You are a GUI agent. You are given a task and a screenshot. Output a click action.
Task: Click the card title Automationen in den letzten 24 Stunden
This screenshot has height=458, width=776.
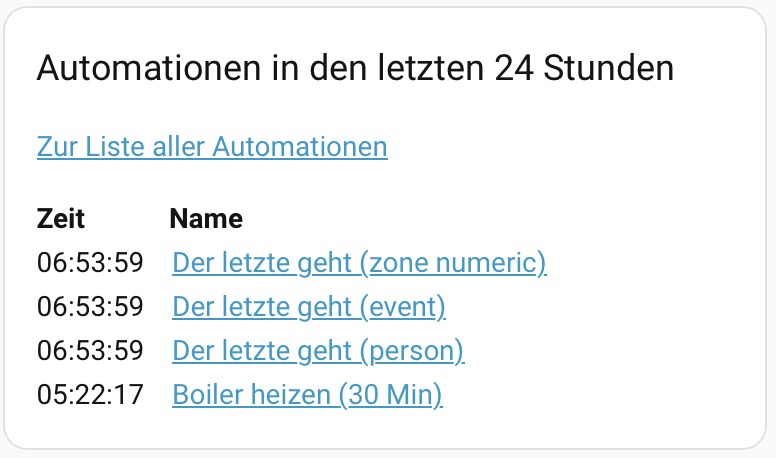(x=355, y=69)
